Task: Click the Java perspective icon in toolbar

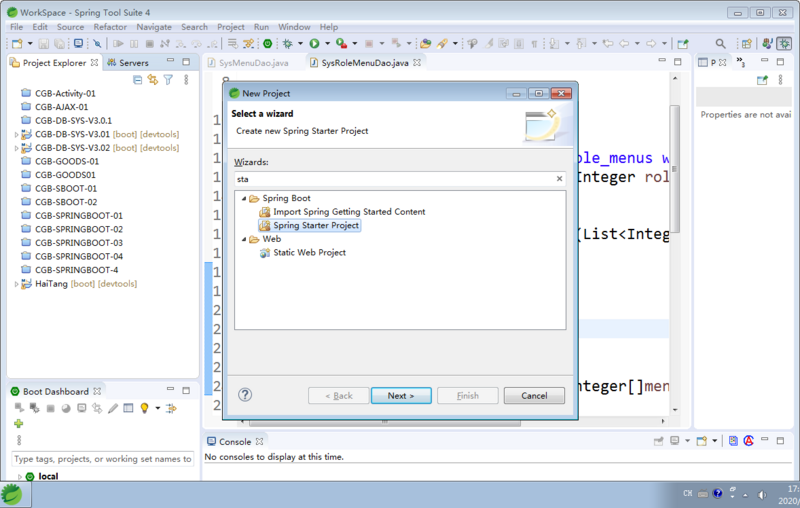Action: coord(767,44)
